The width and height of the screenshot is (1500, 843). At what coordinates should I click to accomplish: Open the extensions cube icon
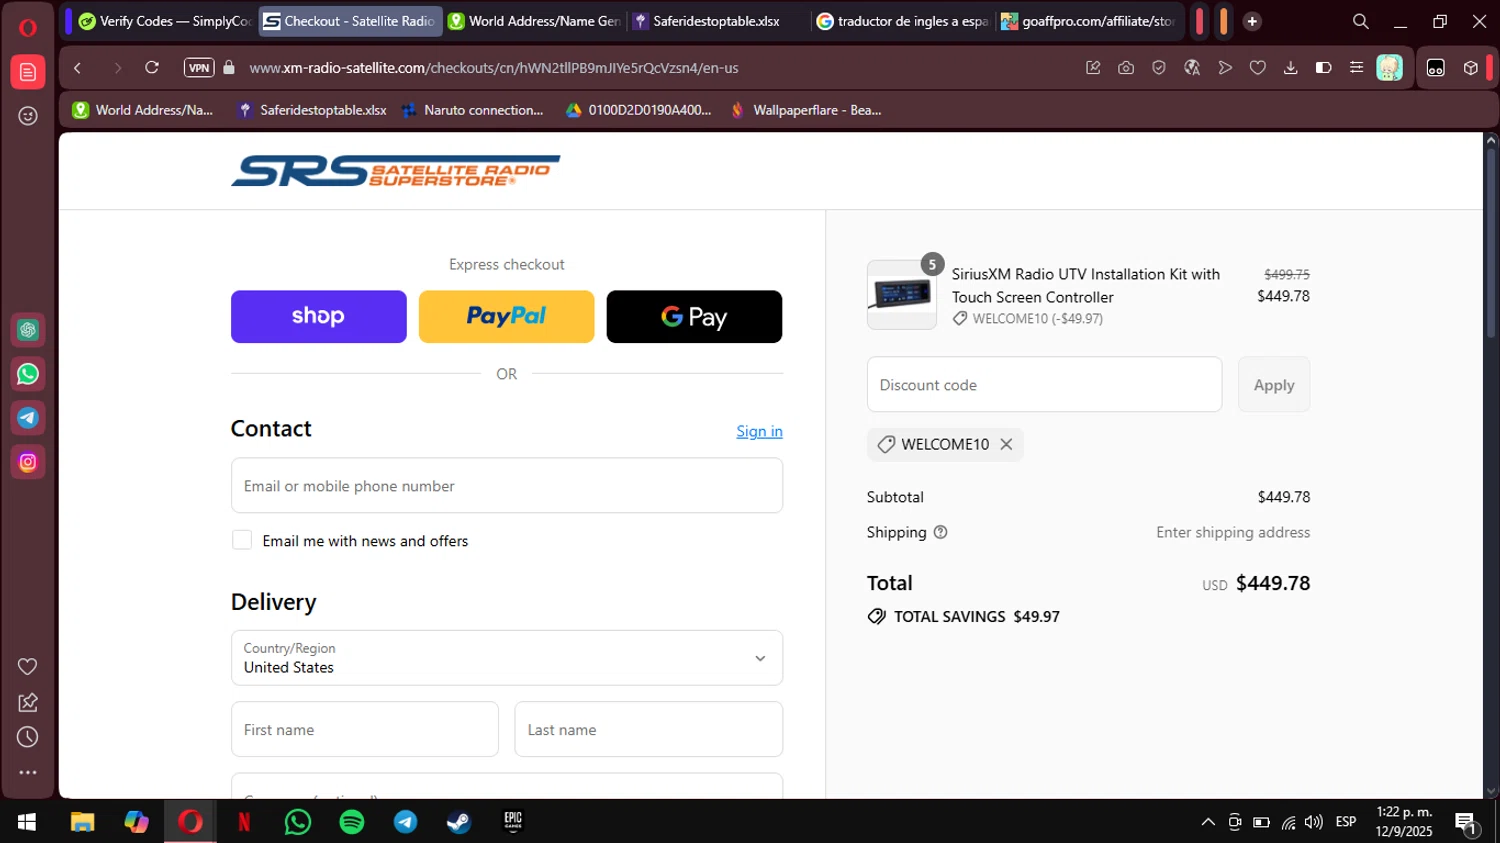click(1470, 68)
